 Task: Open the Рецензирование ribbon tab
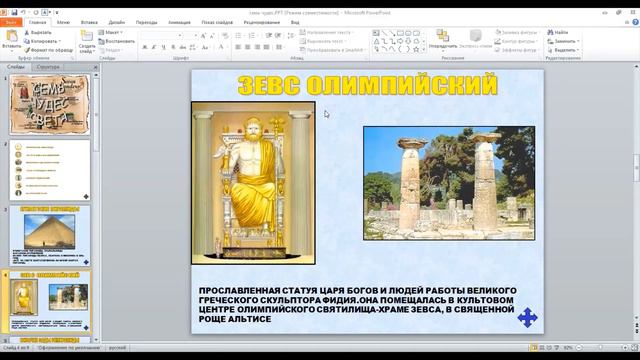262,22
